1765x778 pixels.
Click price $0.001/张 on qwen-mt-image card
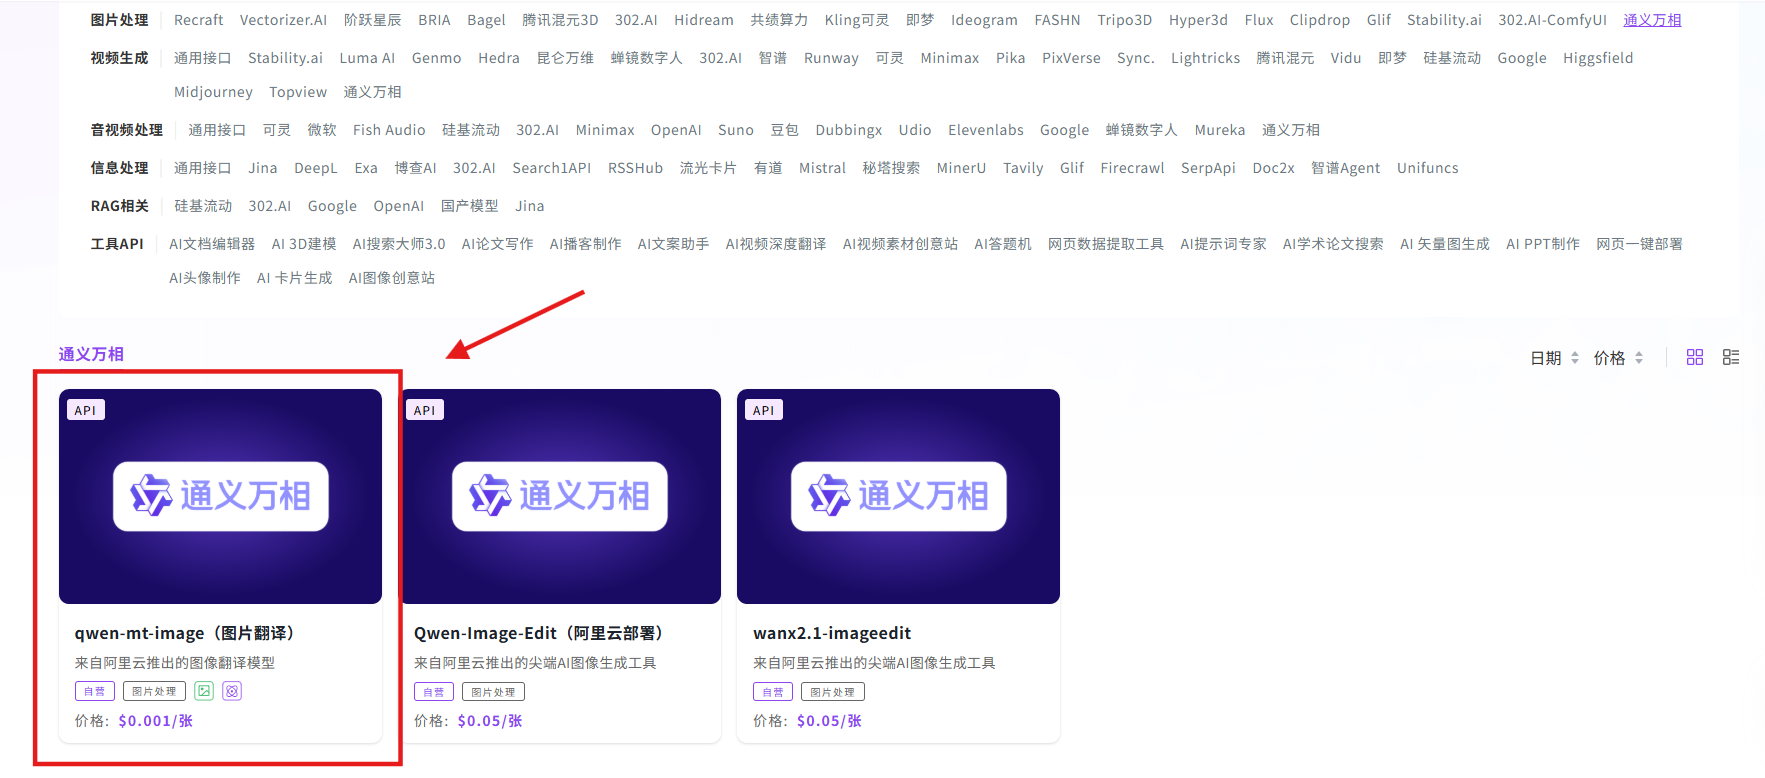(x=155, y=721)
